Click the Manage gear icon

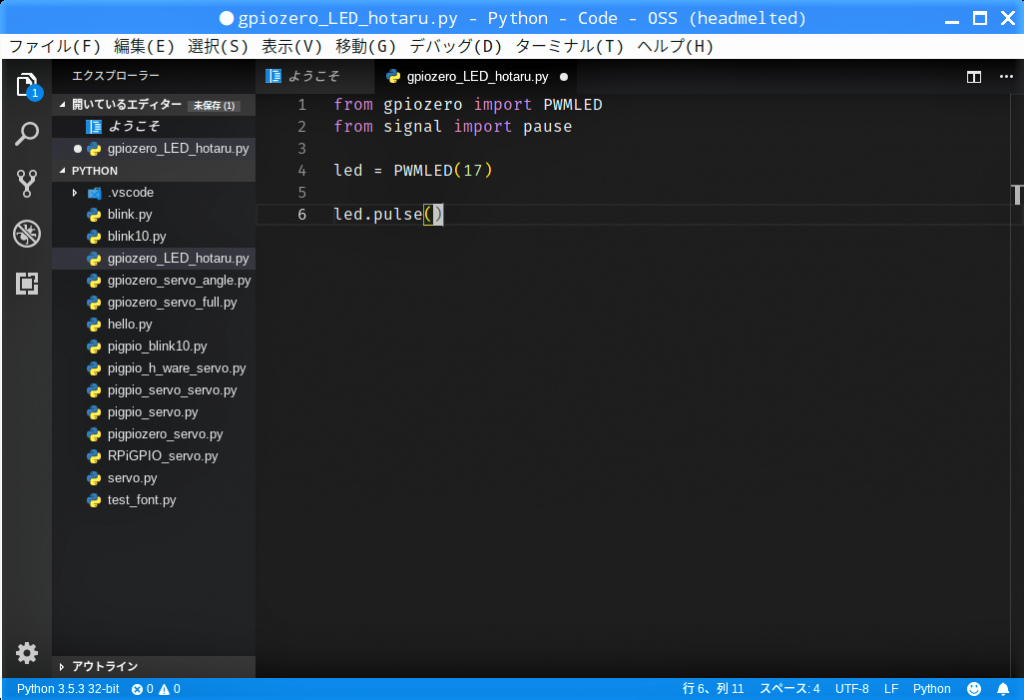tap(27, 653)
